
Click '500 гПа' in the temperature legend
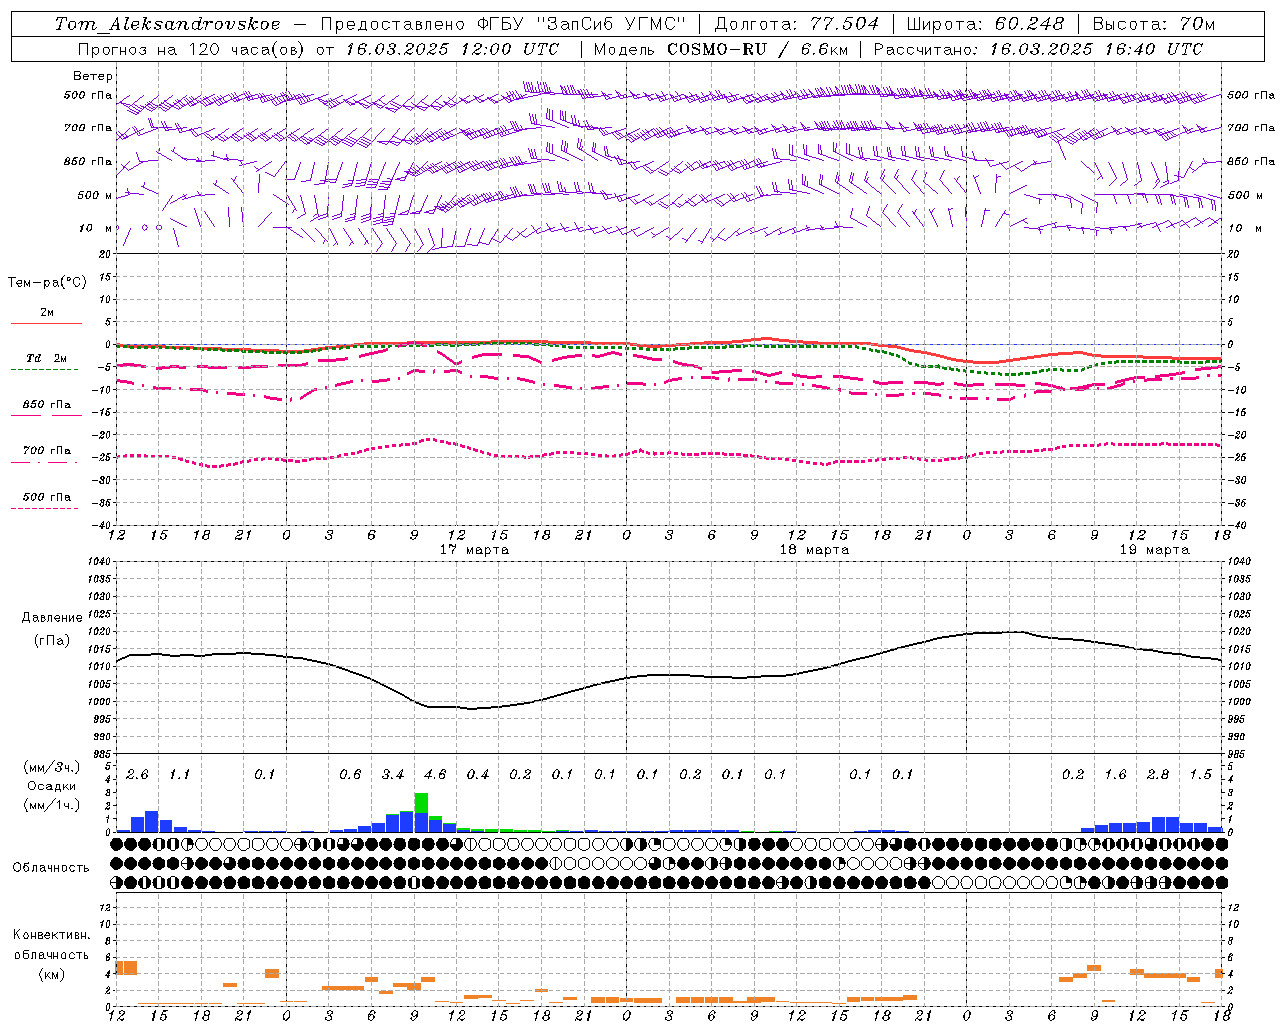pyautogui.click(x=46, y=497)
